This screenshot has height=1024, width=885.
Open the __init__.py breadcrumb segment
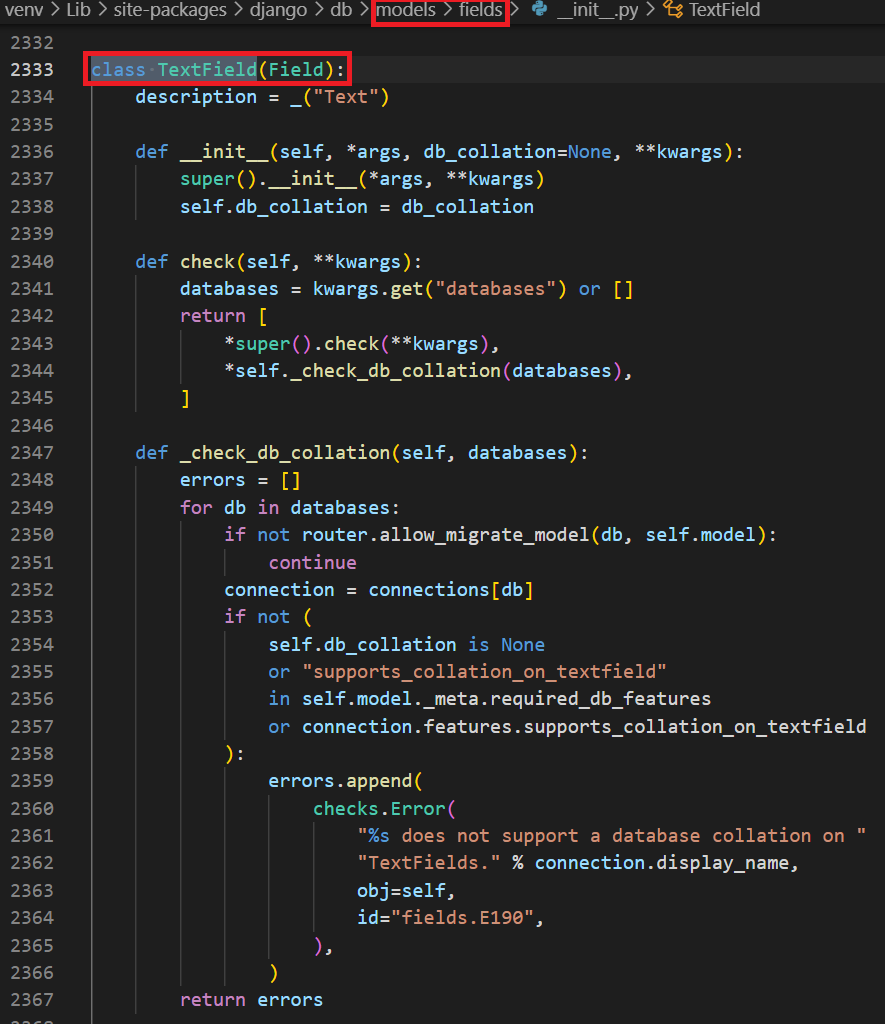[597, 10]
